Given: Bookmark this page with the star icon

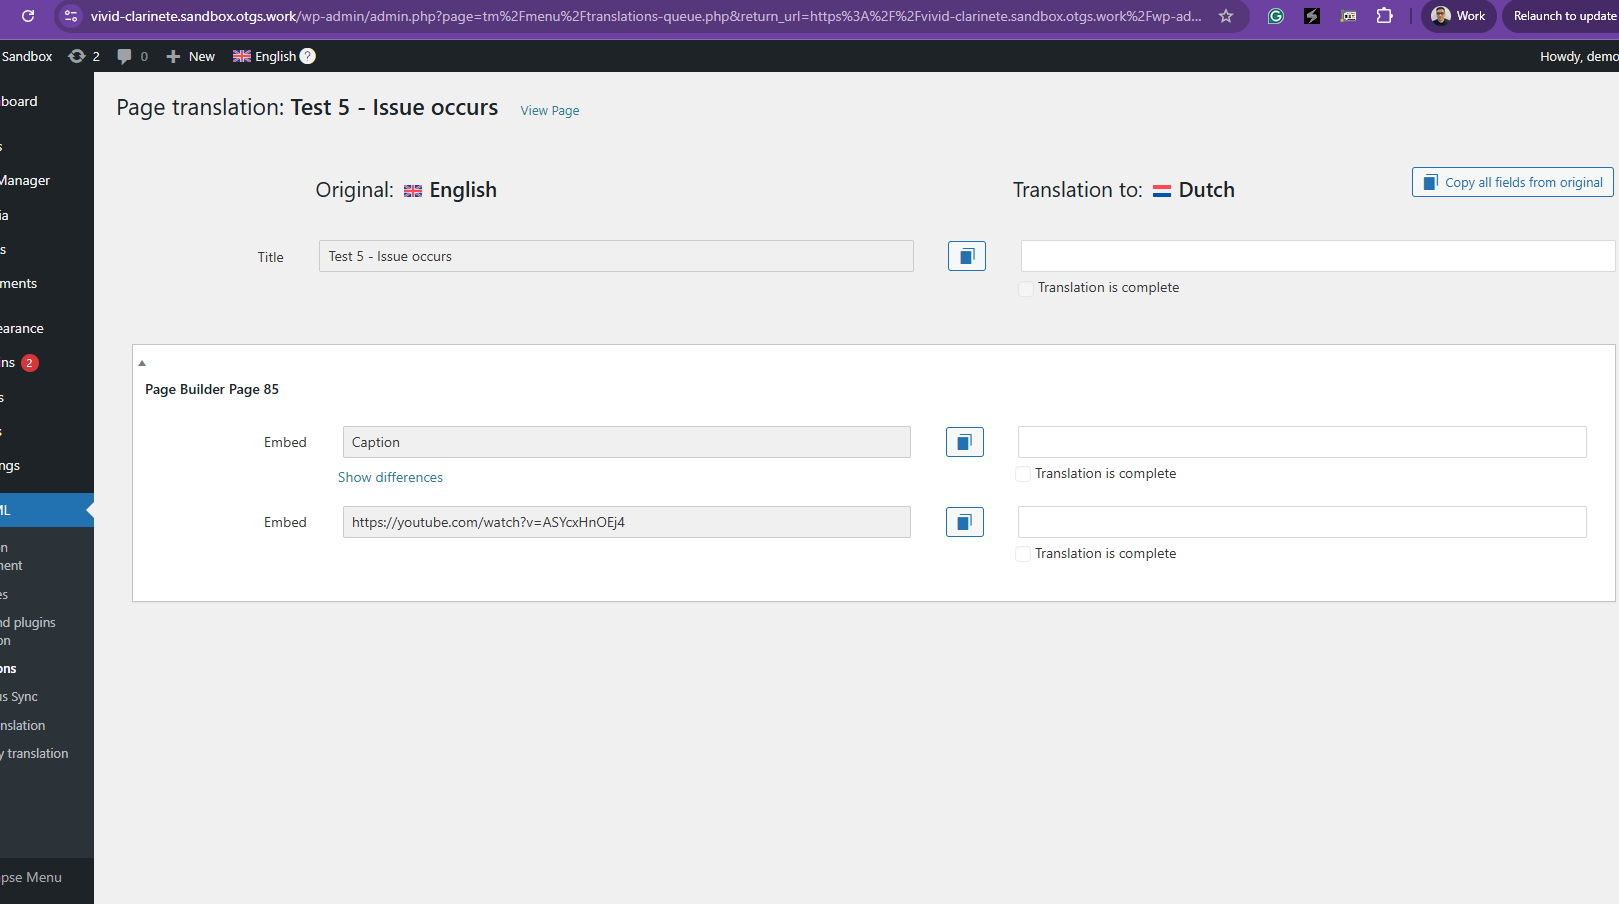Looking at the screenshot, I should (x=1225, y=16).
